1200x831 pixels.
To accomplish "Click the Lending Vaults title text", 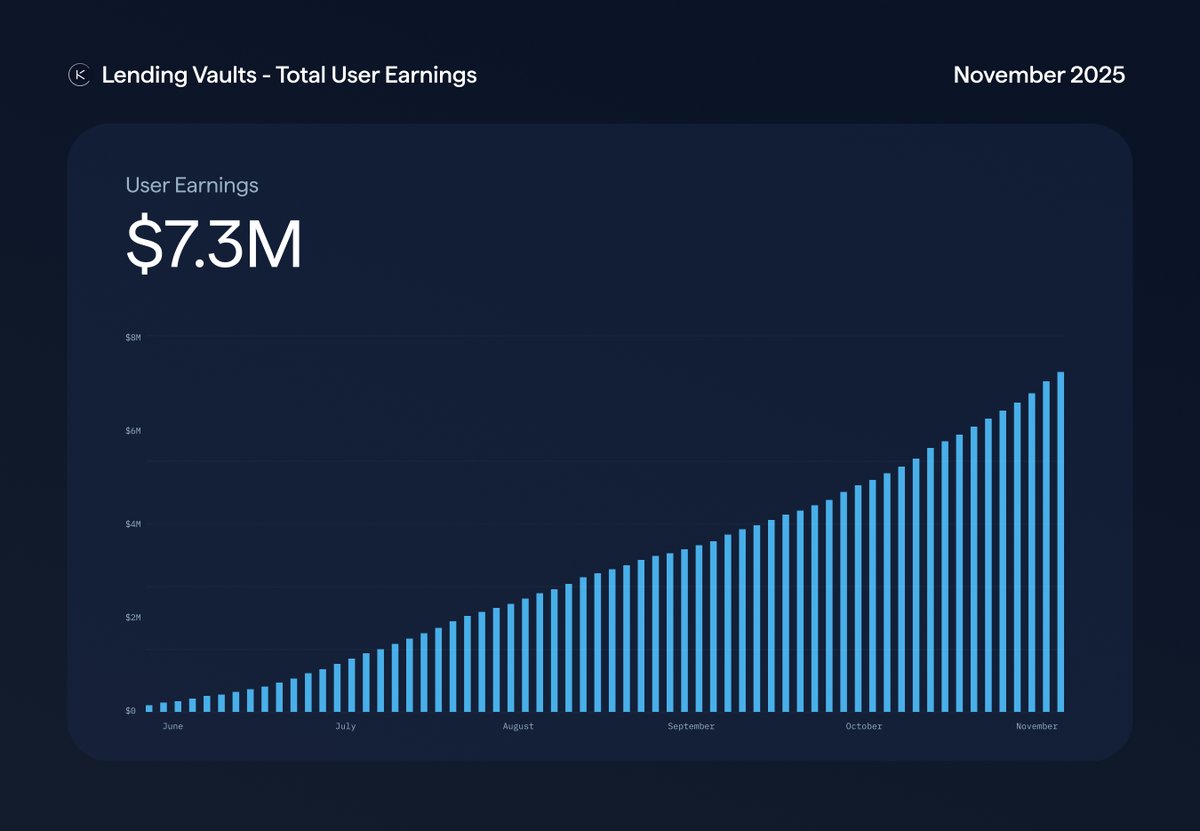I will [288, 74].
